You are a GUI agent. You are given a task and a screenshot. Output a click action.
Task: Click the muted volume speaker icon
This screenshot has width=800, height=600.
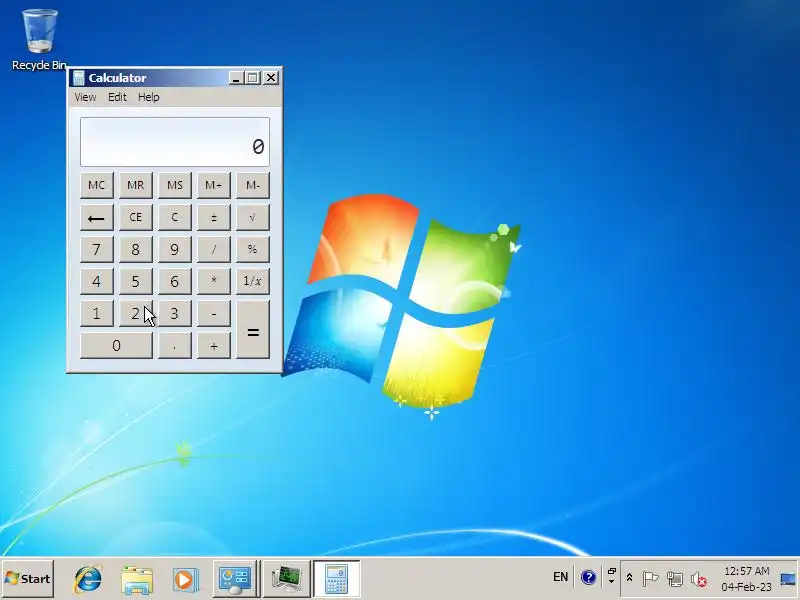tap(698, 579)
